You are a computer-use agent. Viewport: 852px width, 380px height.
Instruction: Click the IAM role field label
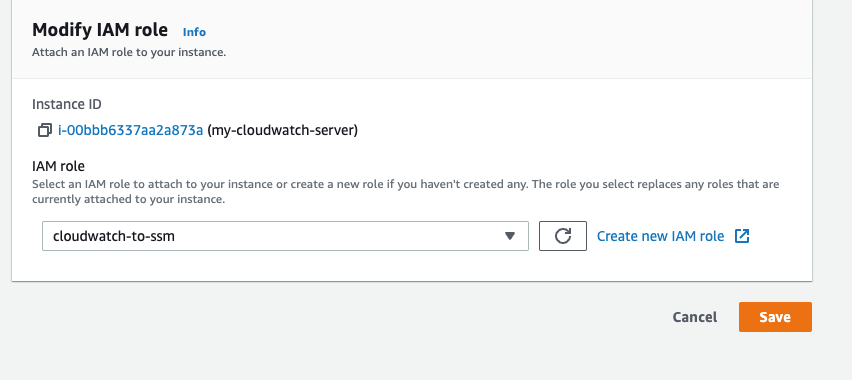click(59, 166)
